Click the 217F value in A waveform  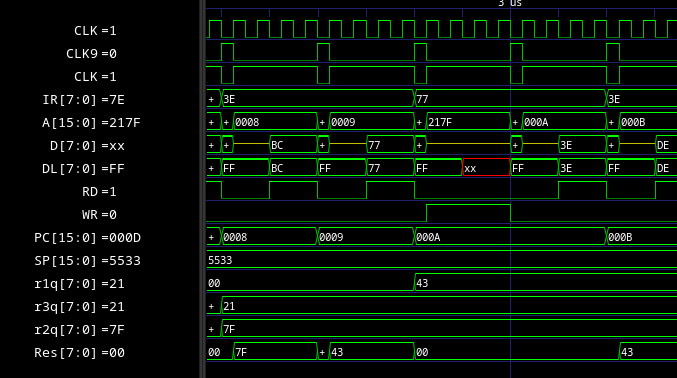(440, 122)
